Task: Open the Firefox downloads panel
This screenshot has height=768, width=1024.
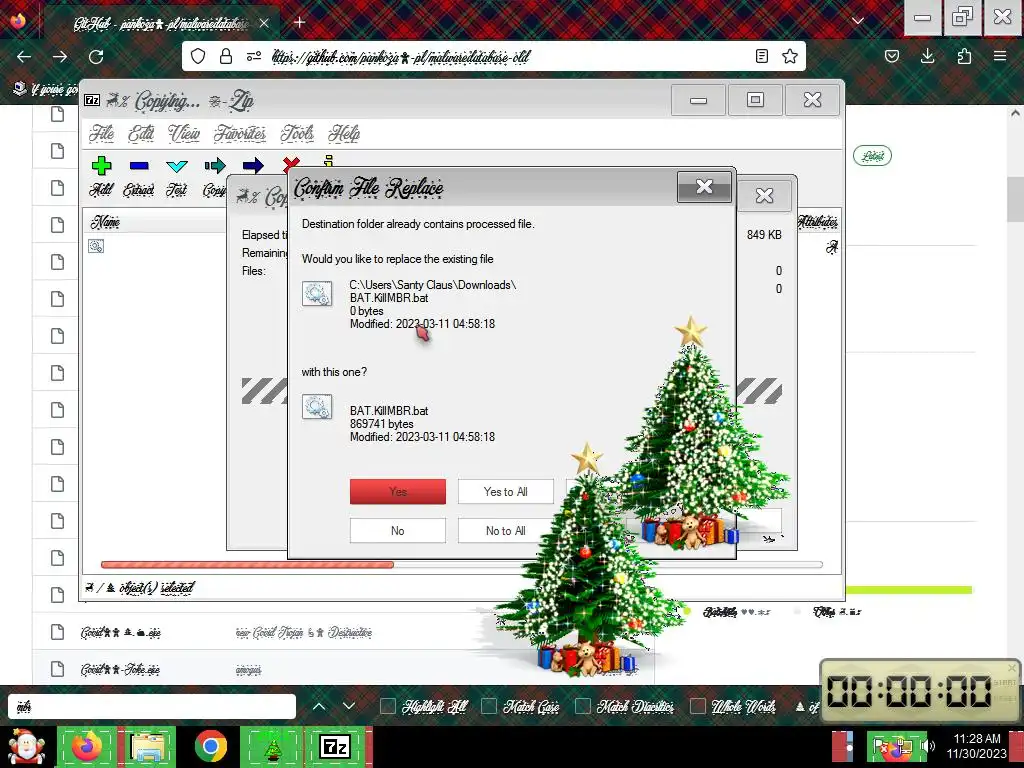Action: 927,56
